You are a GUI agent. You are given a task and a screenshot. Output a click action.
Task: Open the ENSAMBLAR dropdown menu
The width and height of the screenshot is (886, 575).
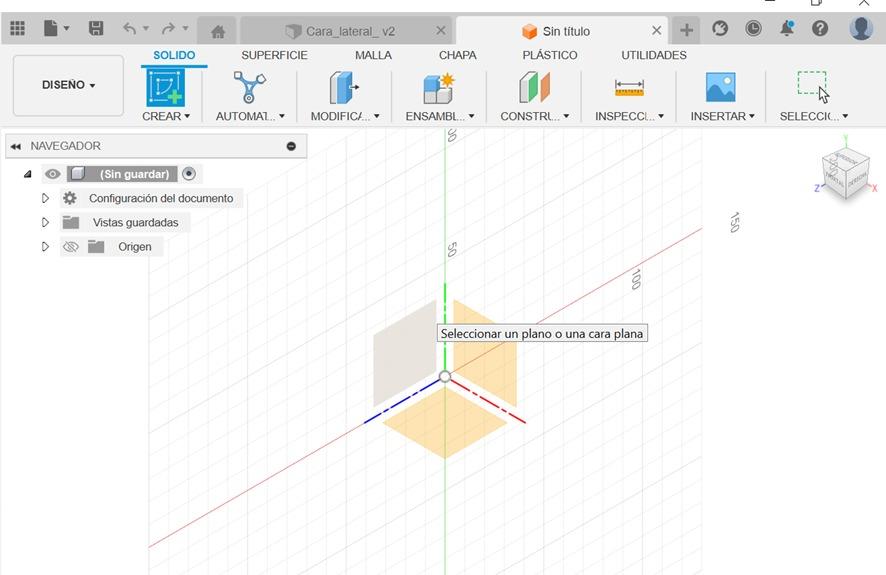tap(440, 116)
